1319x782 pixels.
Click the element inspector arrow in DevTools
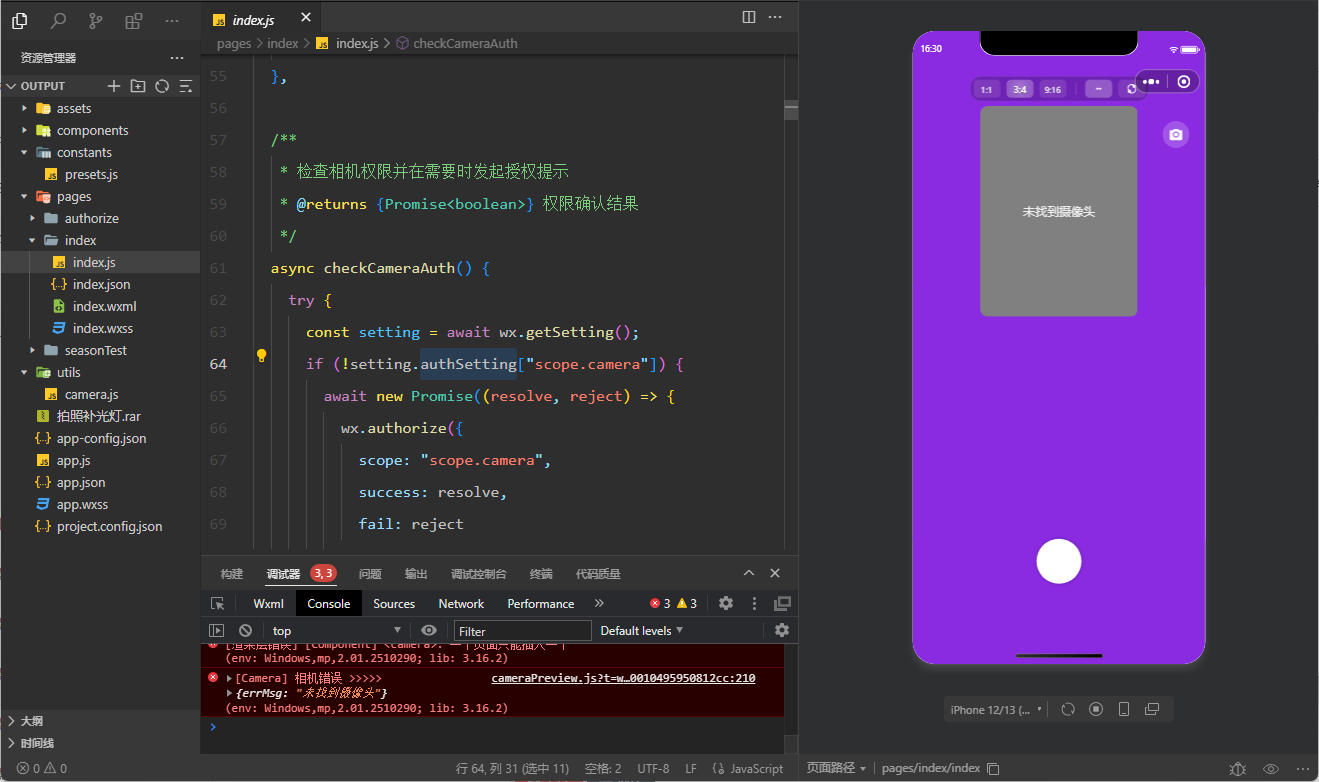[217, 603]
